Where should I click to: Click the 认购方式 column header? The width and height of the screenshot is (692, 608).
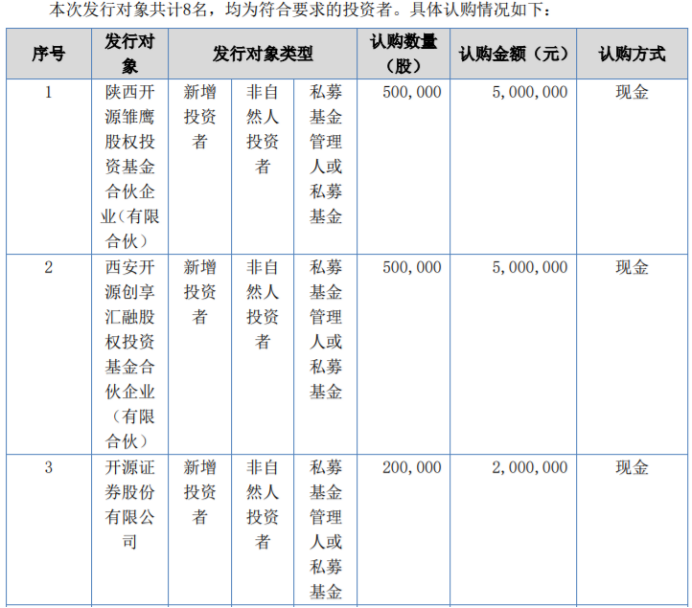coord(632,54)
